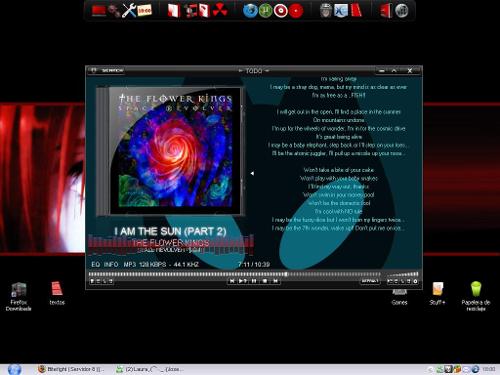Stop playback with the stop button
This screenshot has height=375, width=500.
(265, 281)
